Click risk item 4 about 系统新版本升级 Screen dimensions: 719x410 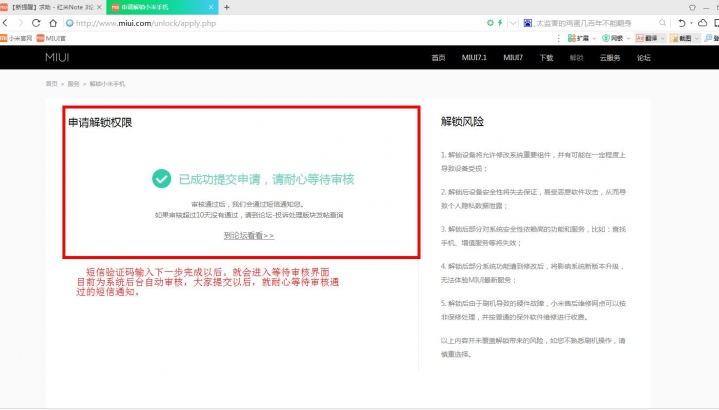[x=533, y=273]
